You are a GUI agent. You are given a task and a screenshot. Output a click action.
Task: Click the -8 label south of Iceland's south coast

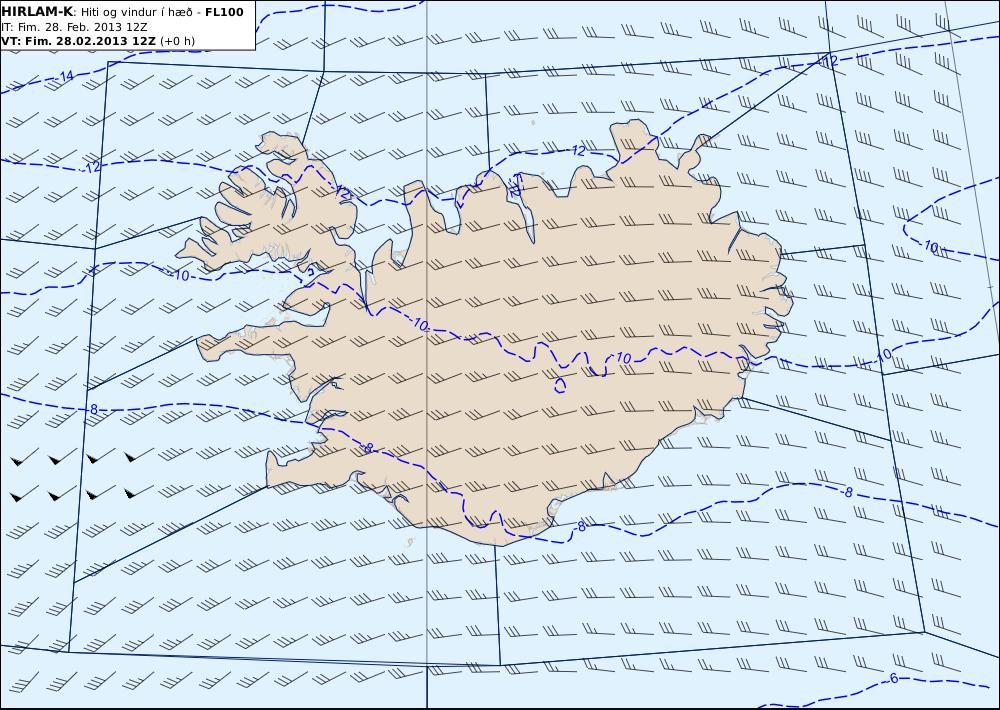(x=579, y=527)
